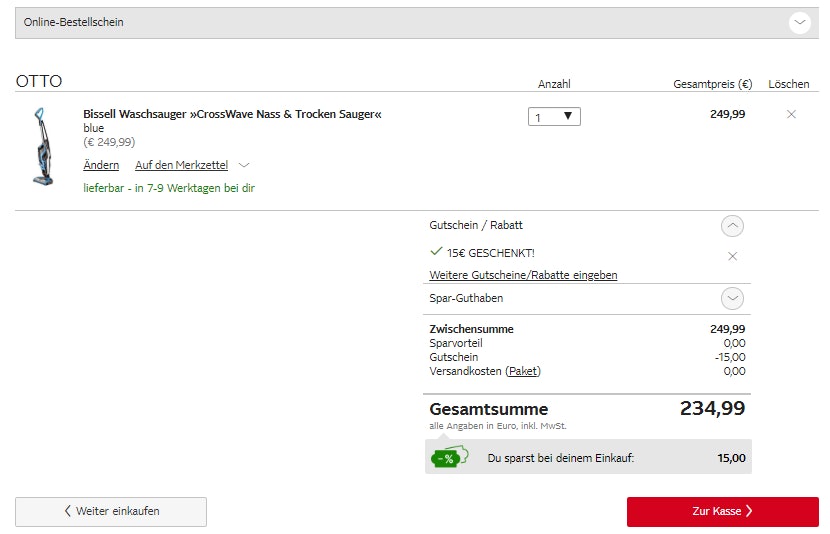
Task: Delete the Bissell Waschsauger from cart
Action: [791, 114]
